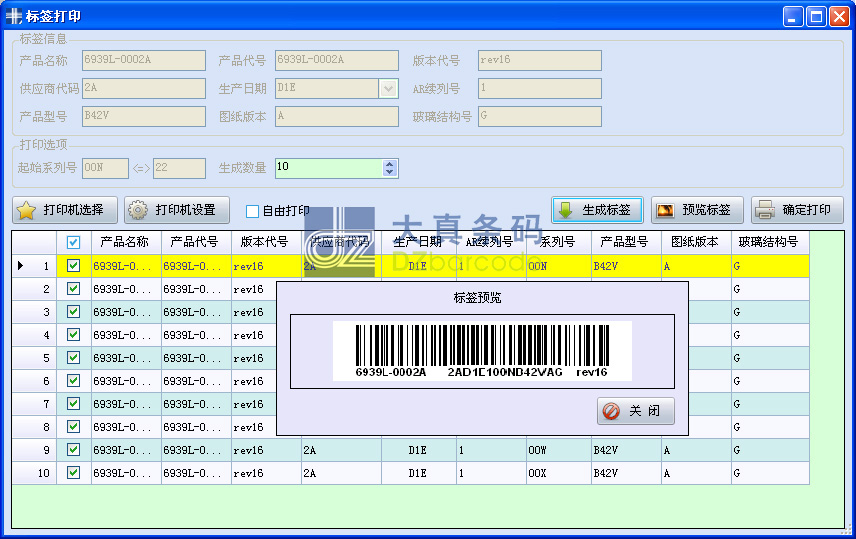This screenshot has width=856, height=539.
Task: Close the 标签预览 popup with 关闭
Action: (x=636, y=411)
